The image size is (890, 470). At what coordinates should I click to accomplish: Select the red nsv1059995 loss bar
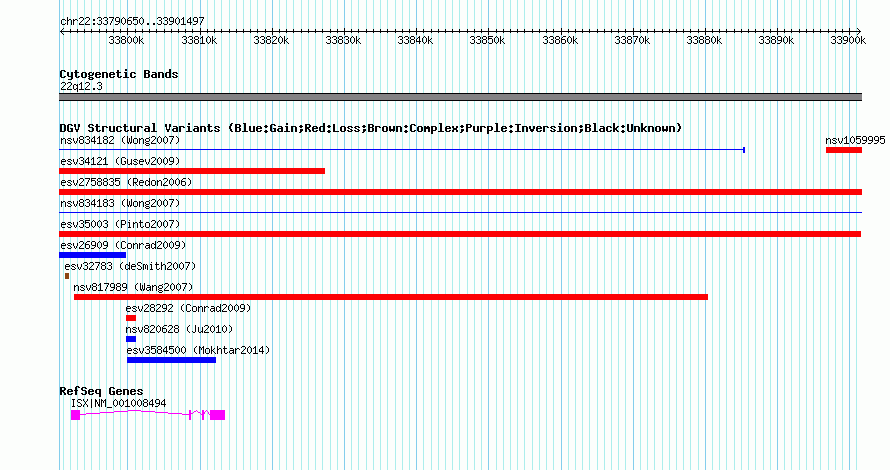(x=844, y=150)
